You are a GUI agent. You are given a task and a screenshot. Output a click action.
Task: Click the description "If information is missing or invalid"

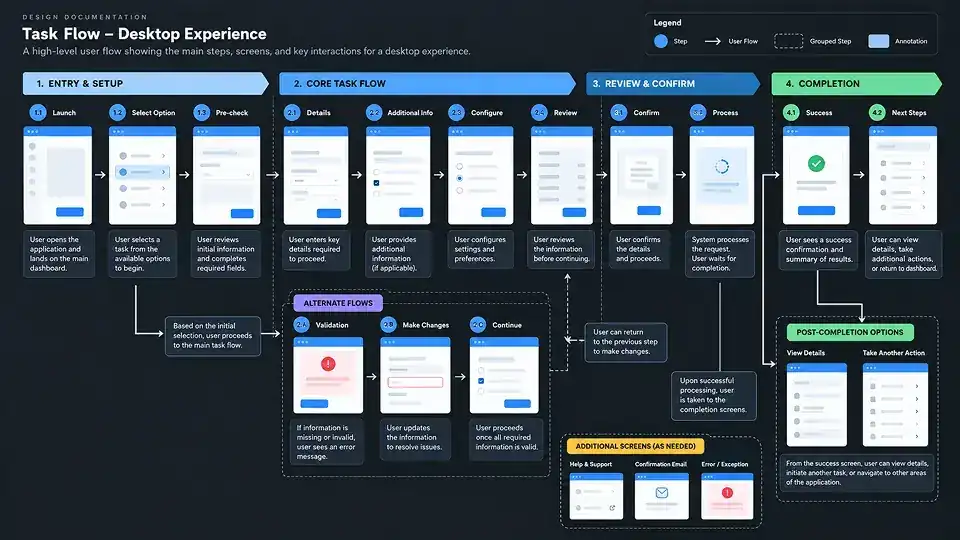pos(327,442)
